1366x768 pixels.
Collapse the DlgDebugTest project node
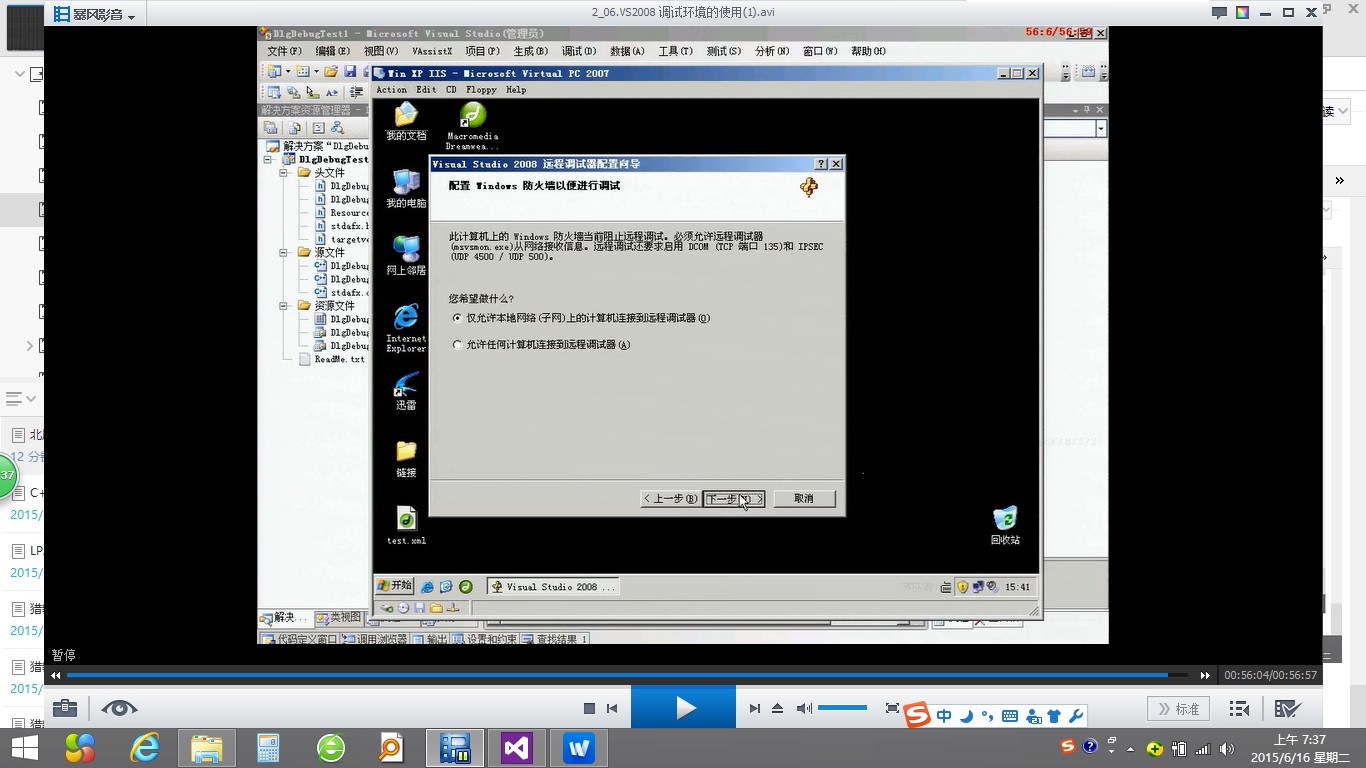[269, 159]
